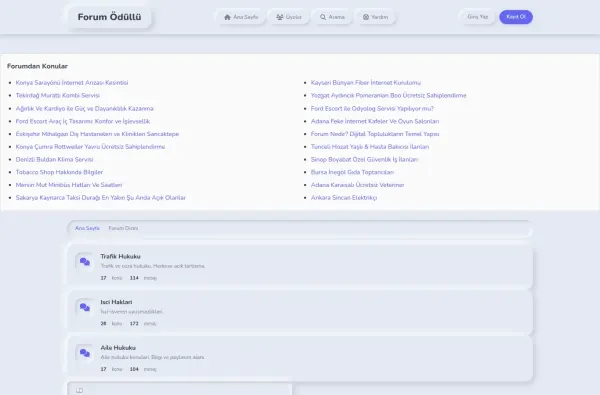The height and width of the screenshot is (395, 600).
Task: Open Konya Çumra Rottweiler Yavru topic
Action: pyautogui.click(x=90, y=147)
